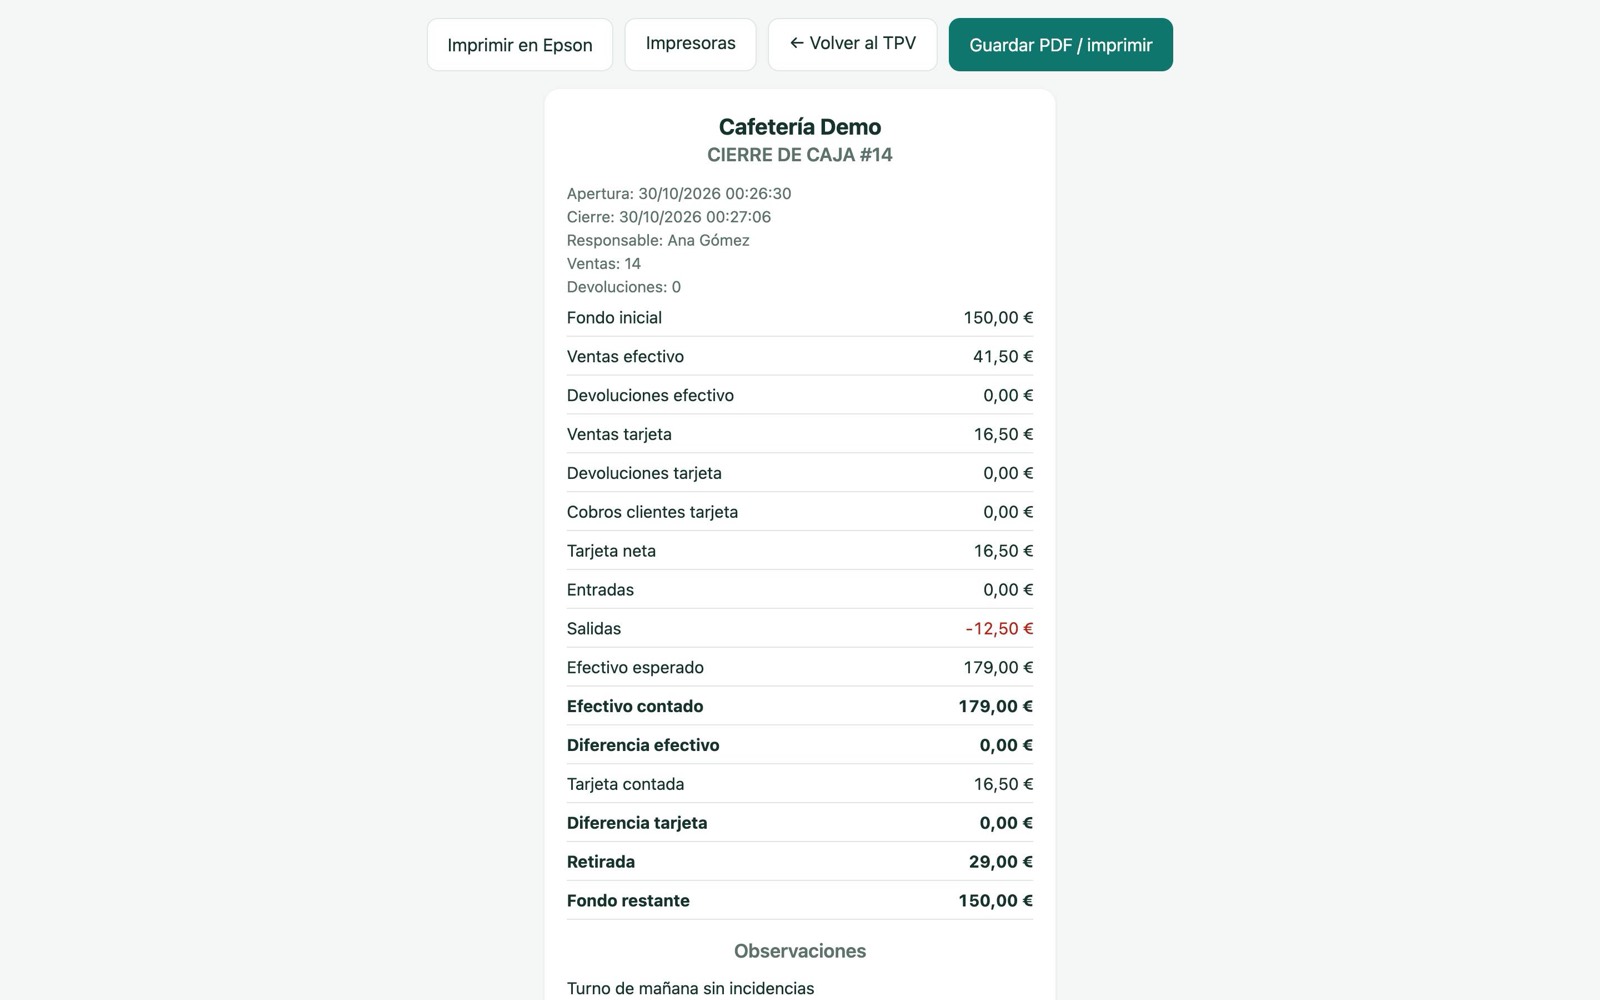The width and height of the screenshot is (1600, 1000).
Task: Click the Tarjeta neta amount 16,50 €
Action: (1003, 551)
